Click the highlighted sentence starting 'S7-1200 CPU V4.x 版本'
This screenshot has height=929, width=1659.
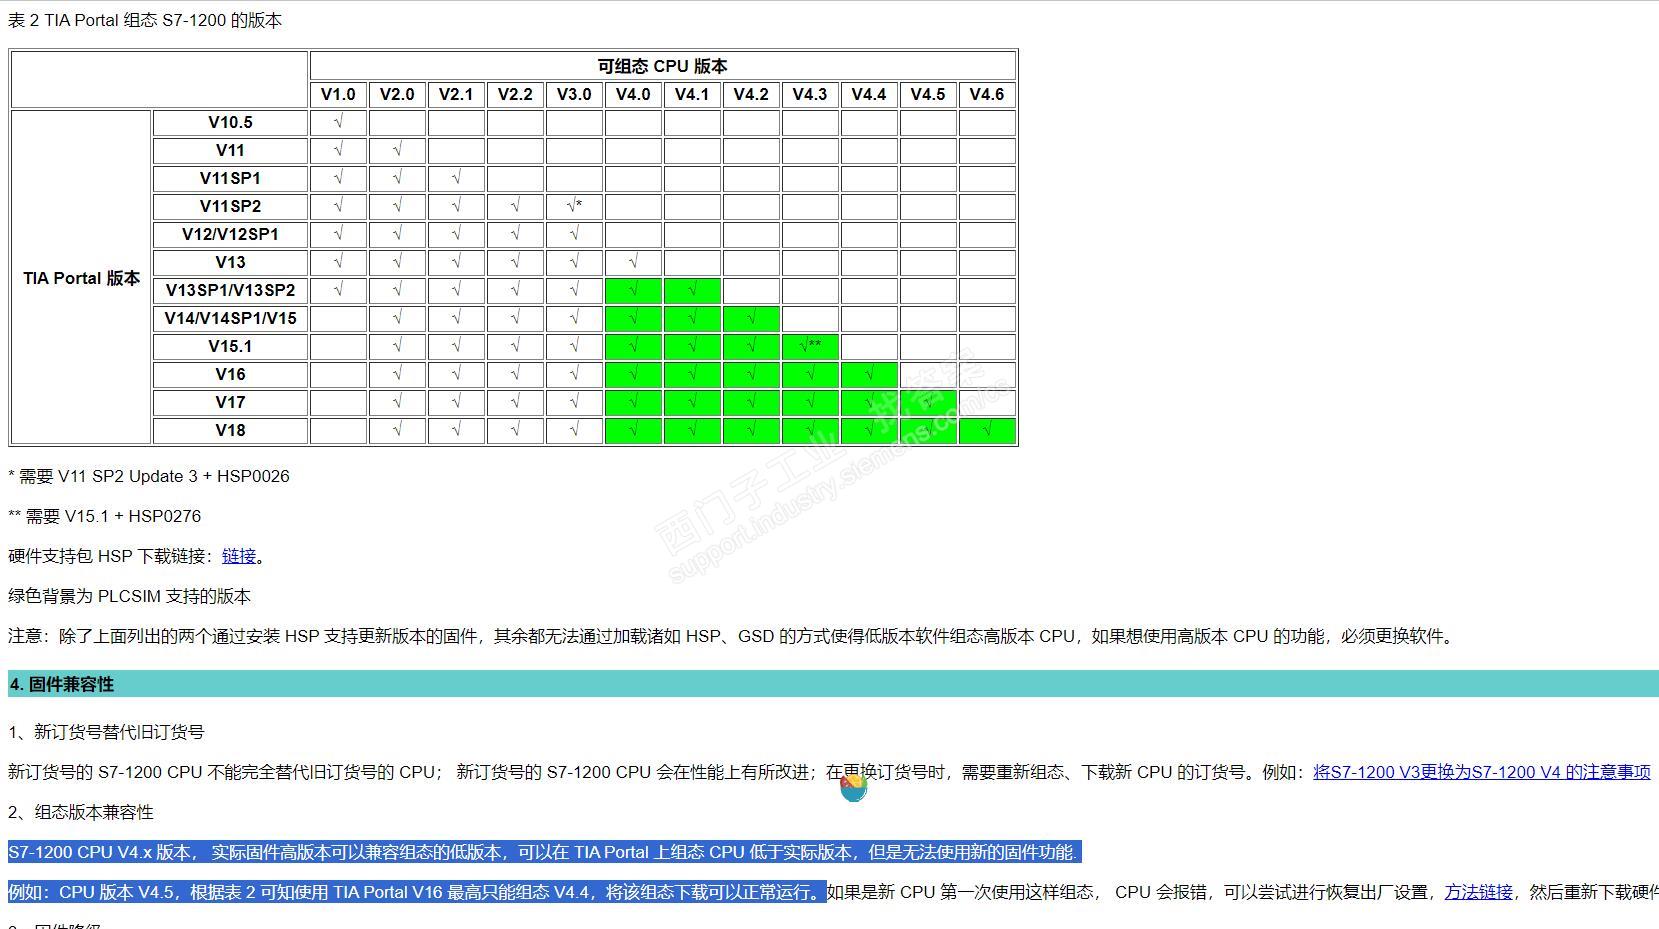[544, 852]
